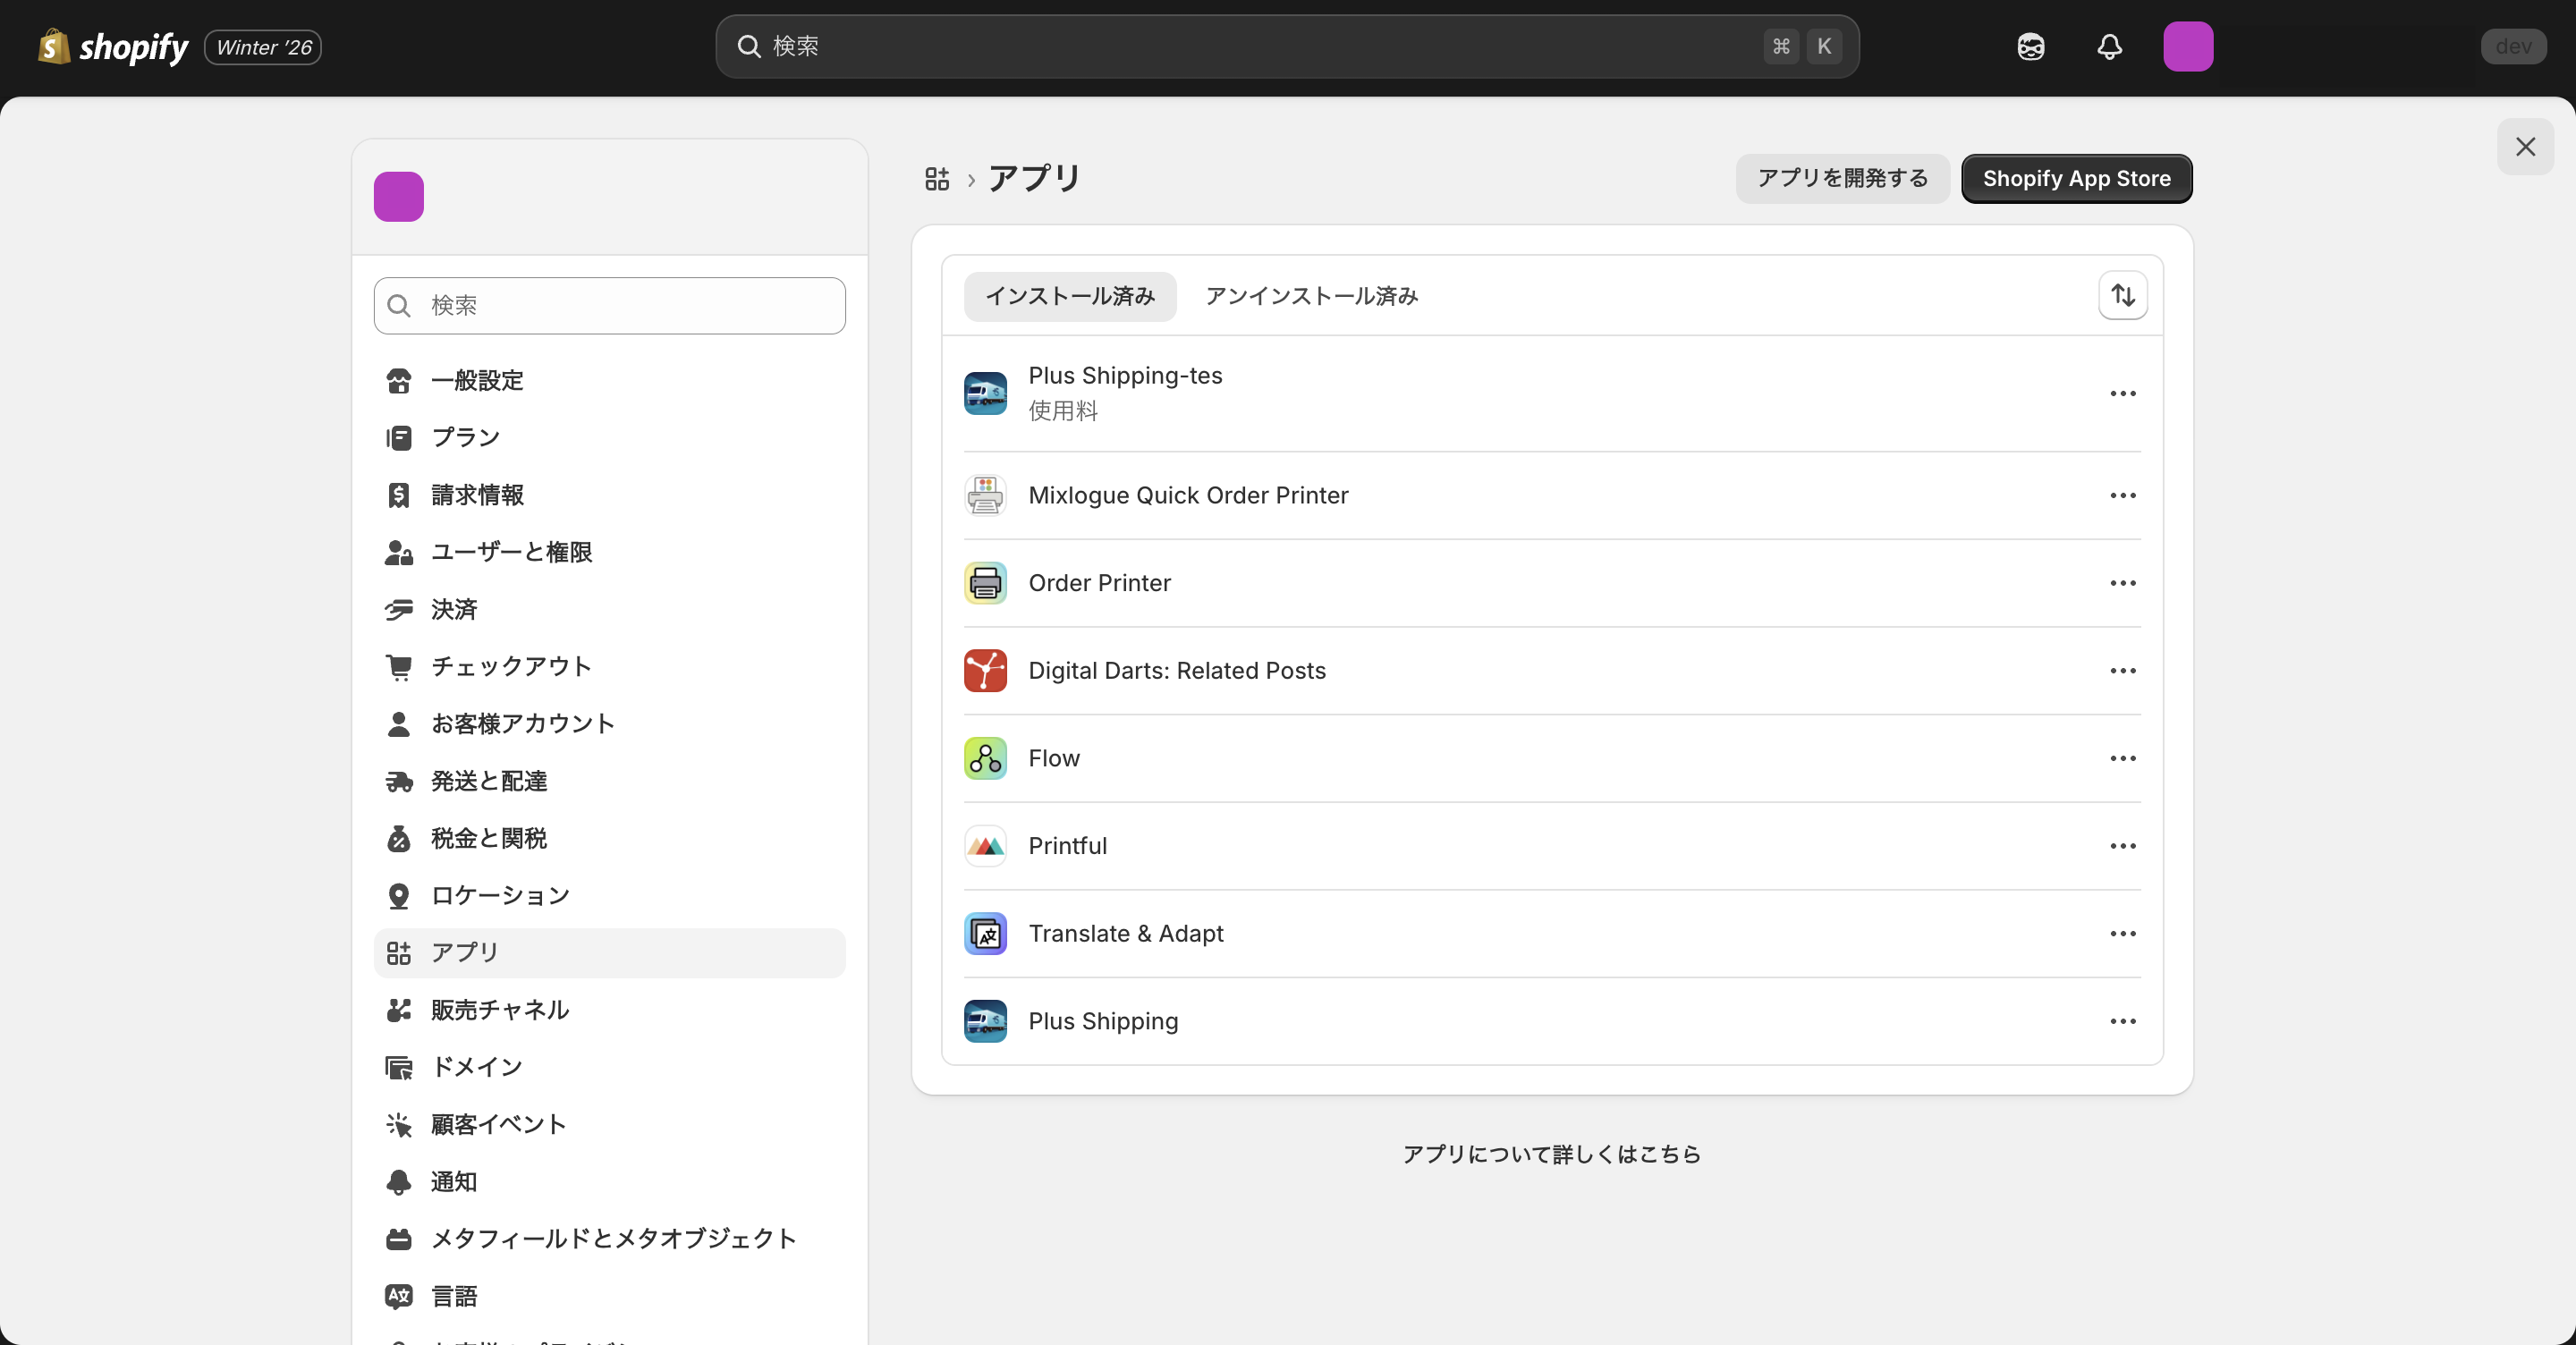Open the Printful app
Viewport: 2576px width, 1345px height.
coord(1066,845)
